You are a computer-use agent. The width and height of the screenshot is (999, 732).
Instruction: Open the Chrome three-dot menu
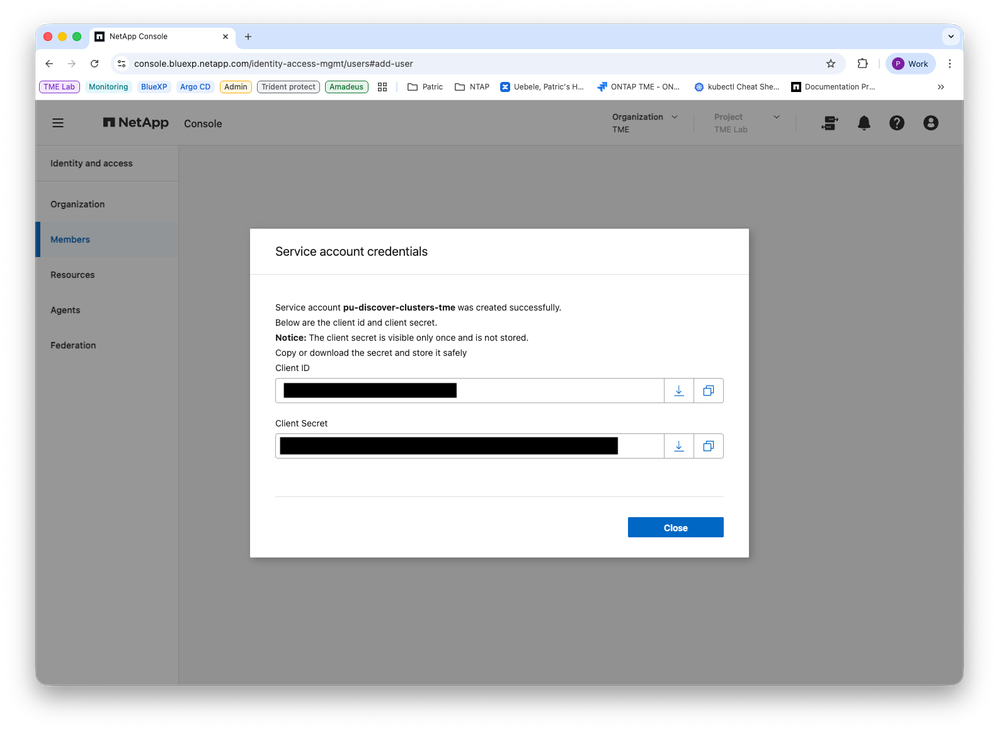[949, 64]
